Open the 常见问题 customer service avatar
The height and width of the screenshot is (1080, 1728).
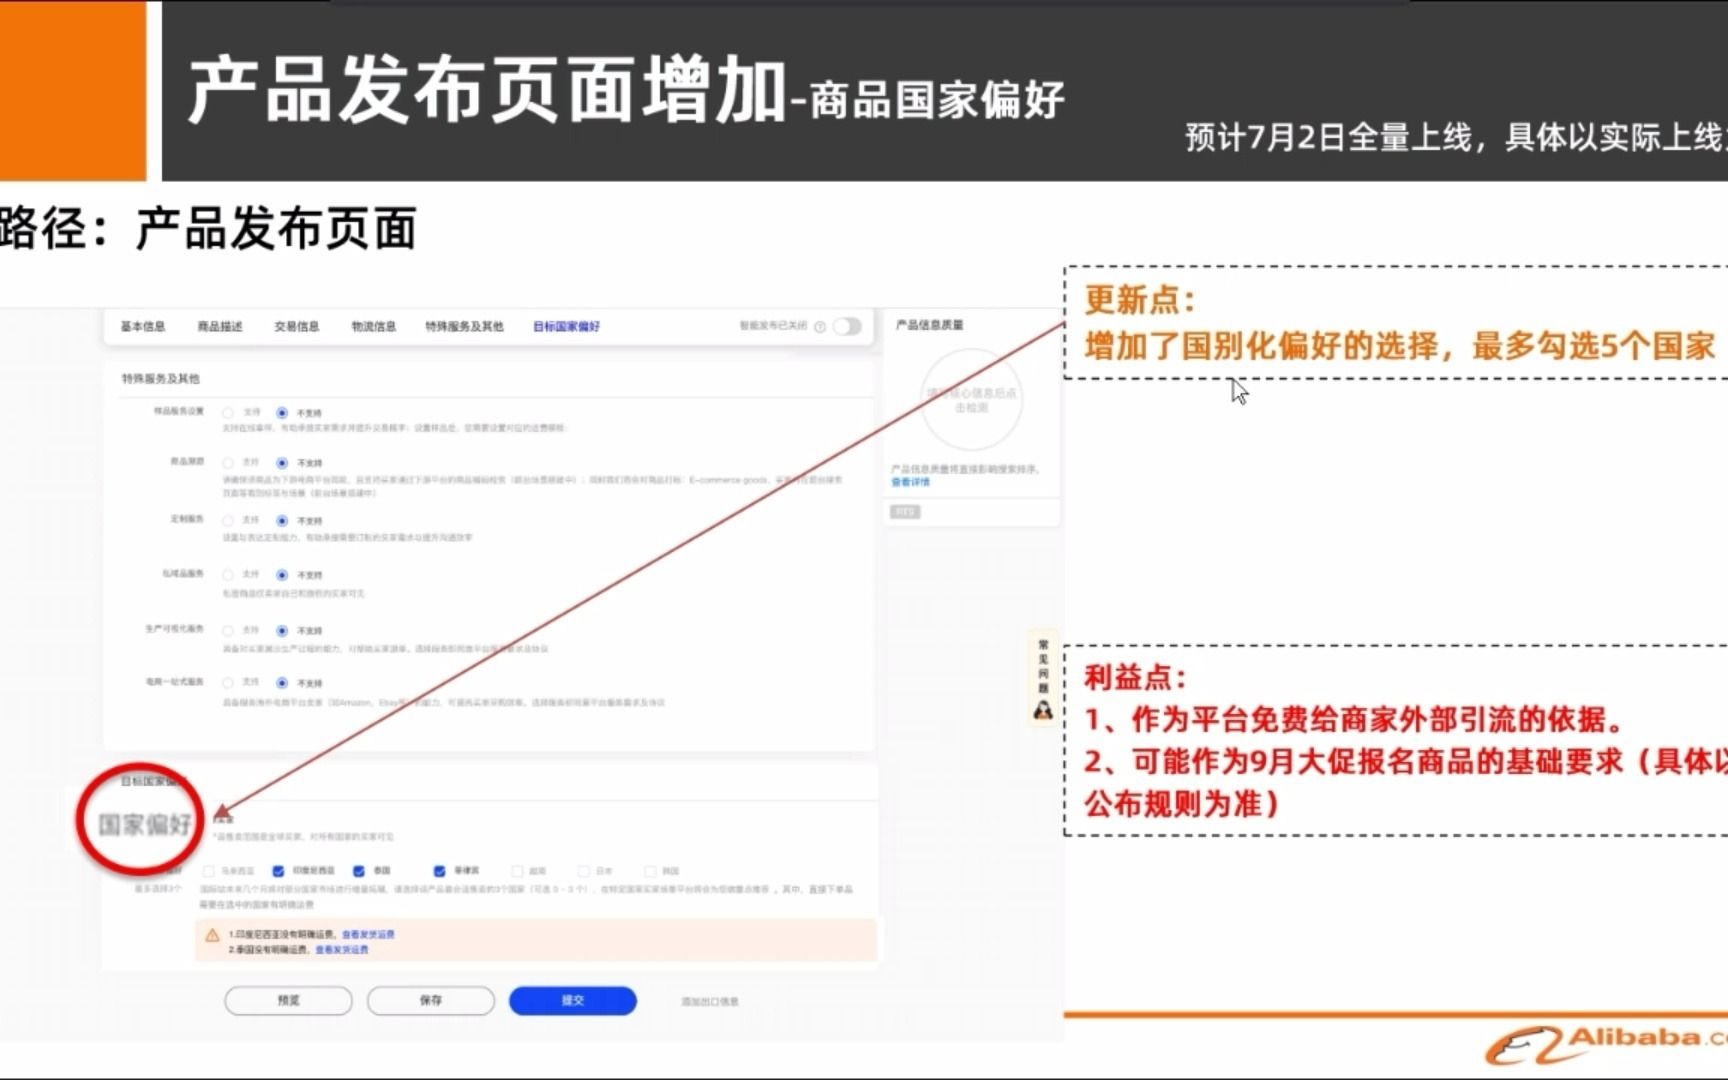point(1043,710)
